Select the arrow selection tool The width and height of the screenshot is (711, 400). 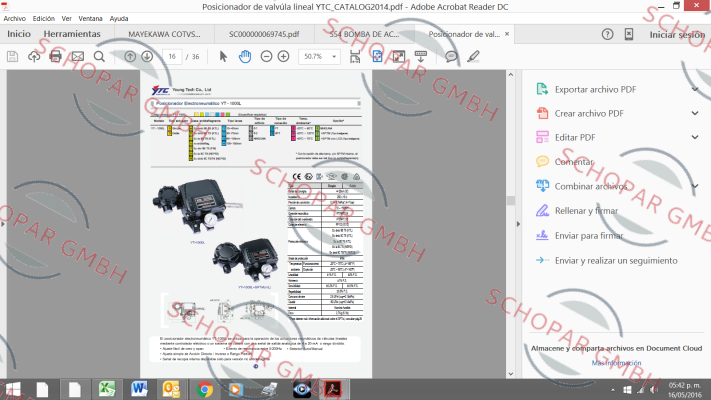click(223, 57)
